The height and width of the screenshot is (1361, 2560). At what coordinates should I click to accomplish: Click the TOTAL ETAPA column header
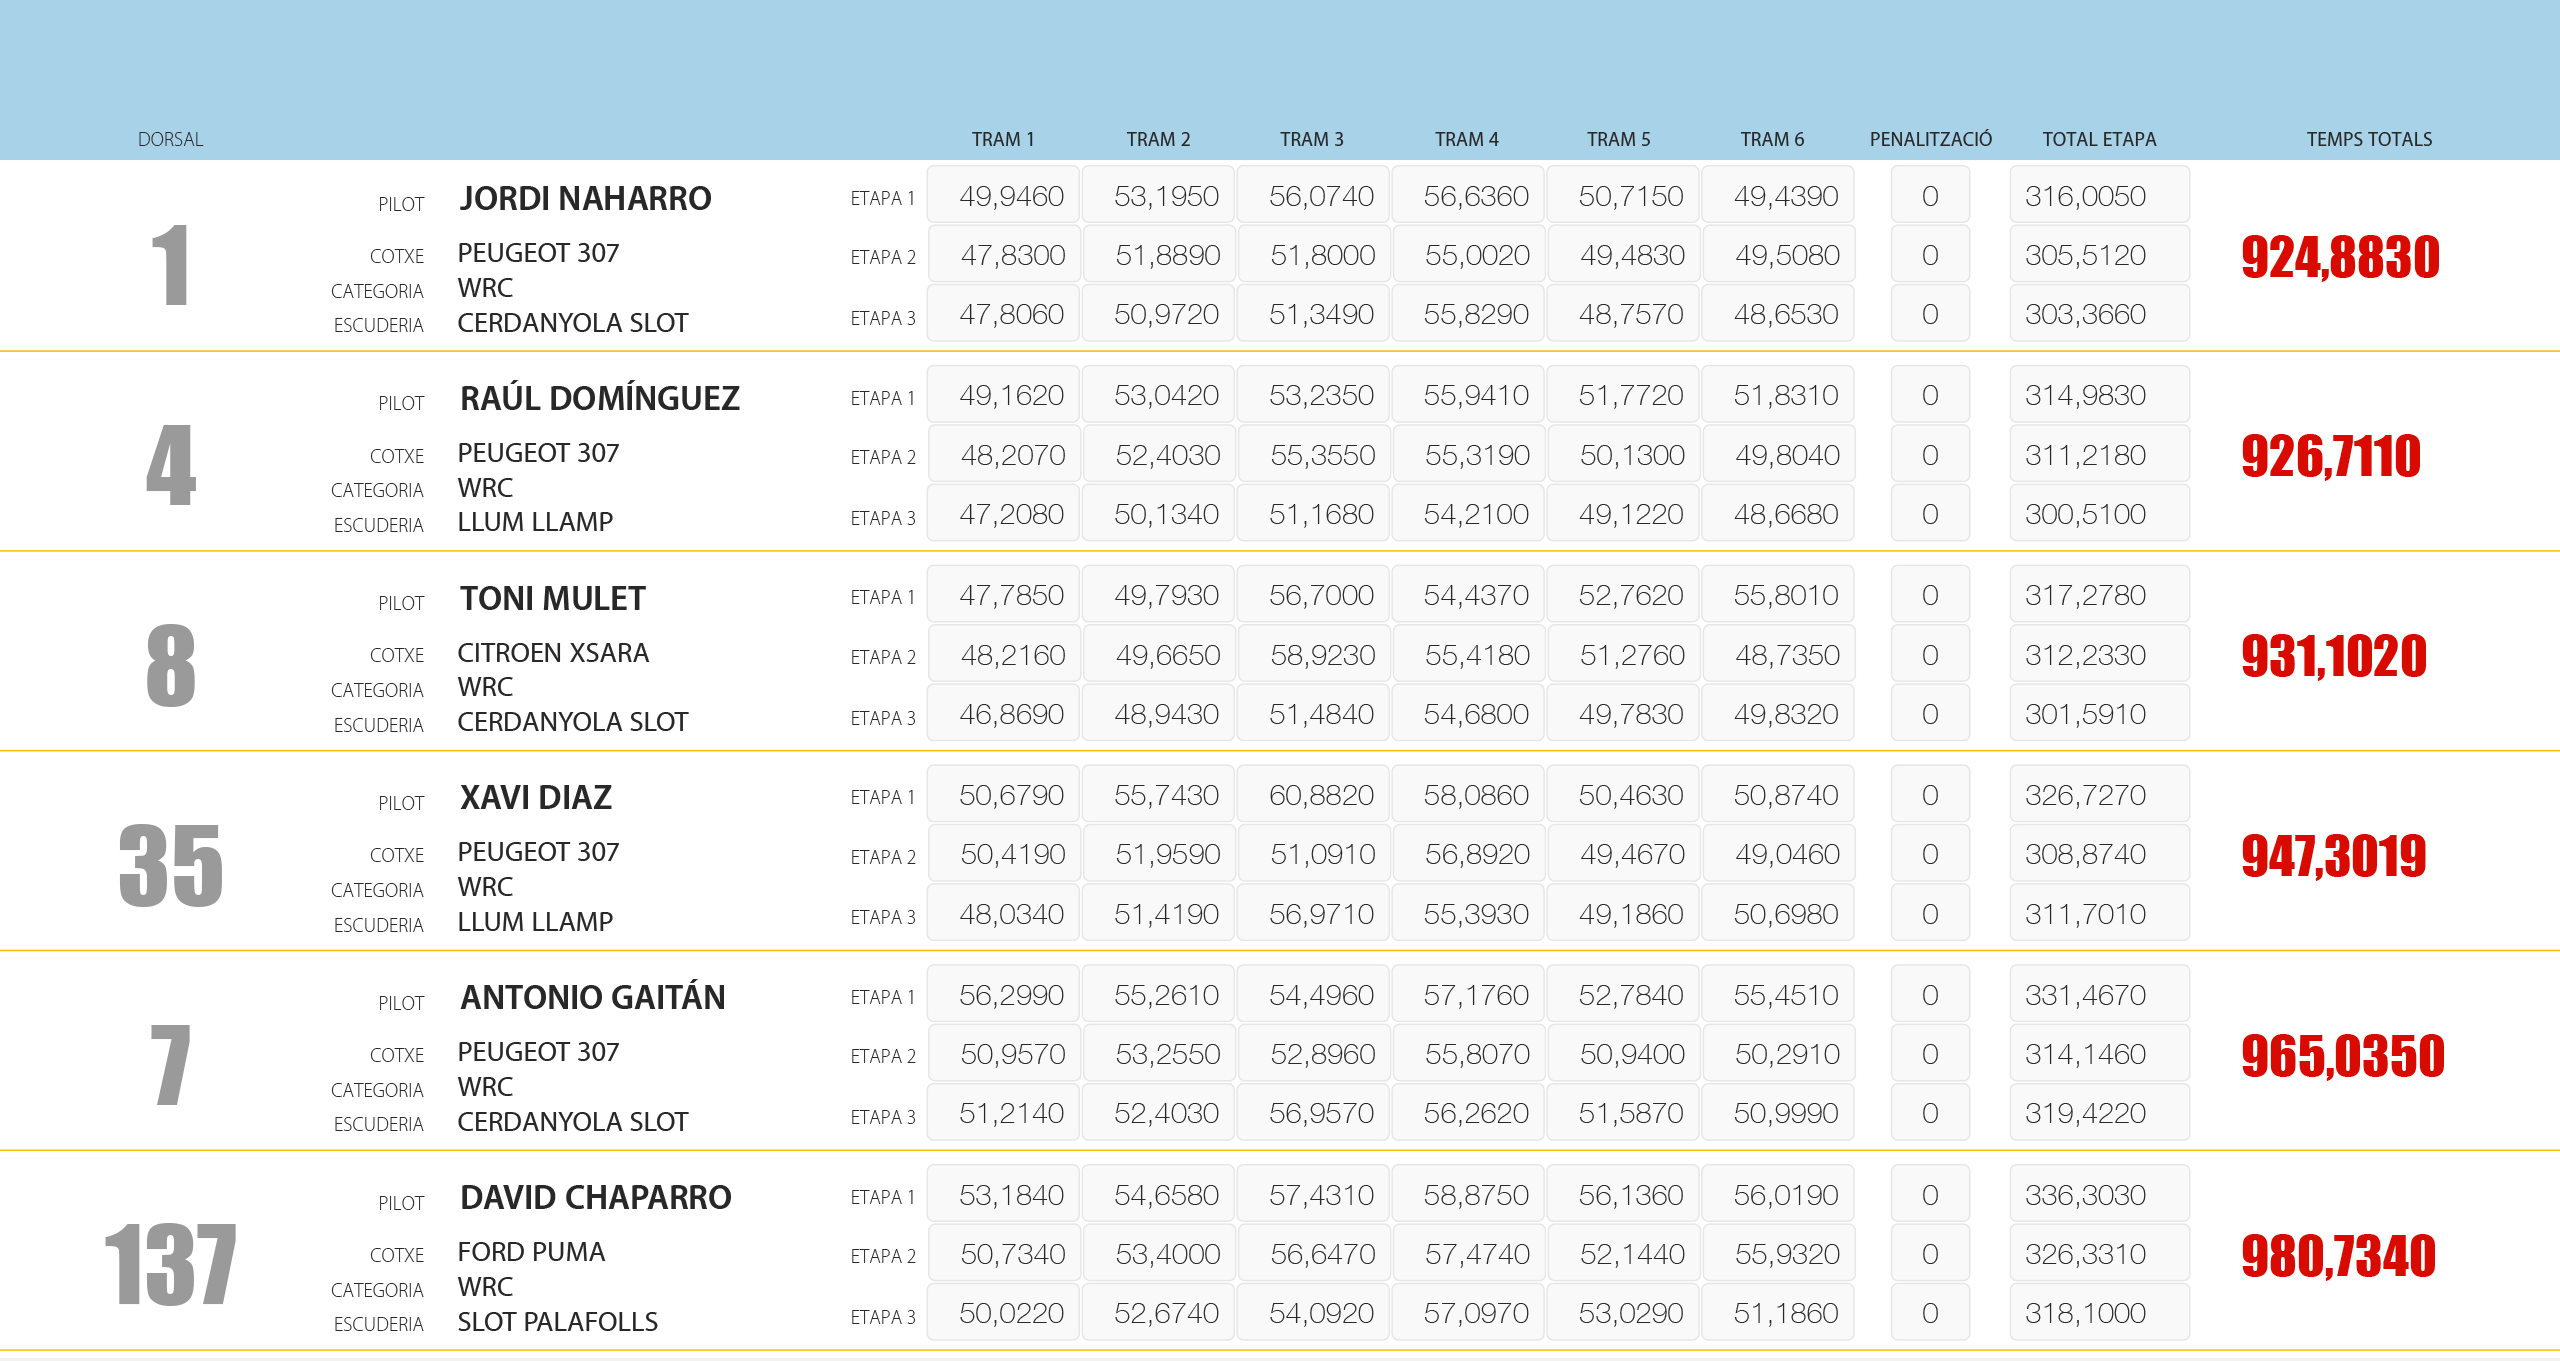pyautogui.click(x=2098, y=139)
